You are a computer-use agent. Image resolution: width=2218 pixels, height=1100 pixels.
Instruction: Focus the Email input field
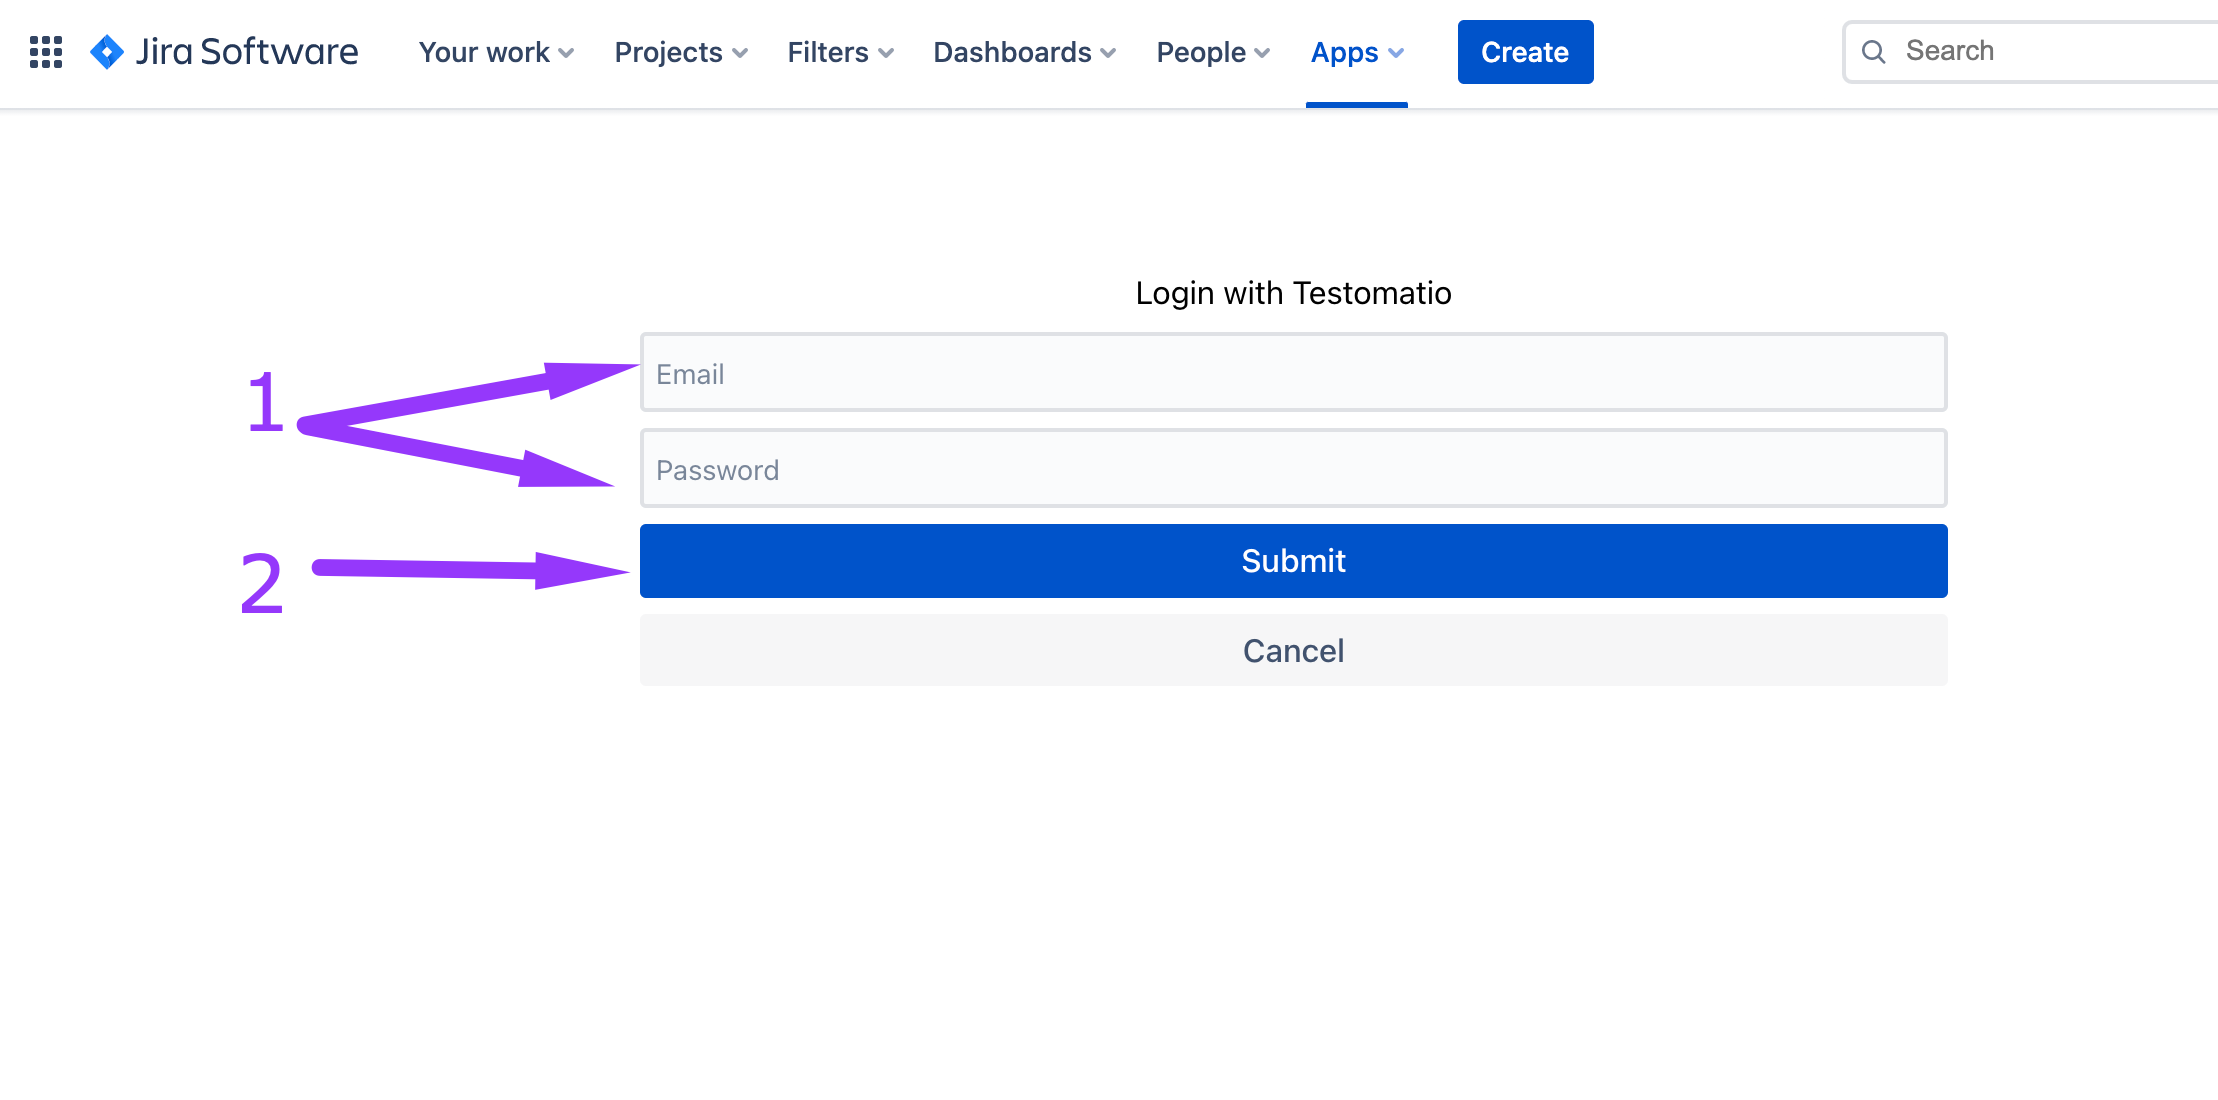[x=1293, y=373]
